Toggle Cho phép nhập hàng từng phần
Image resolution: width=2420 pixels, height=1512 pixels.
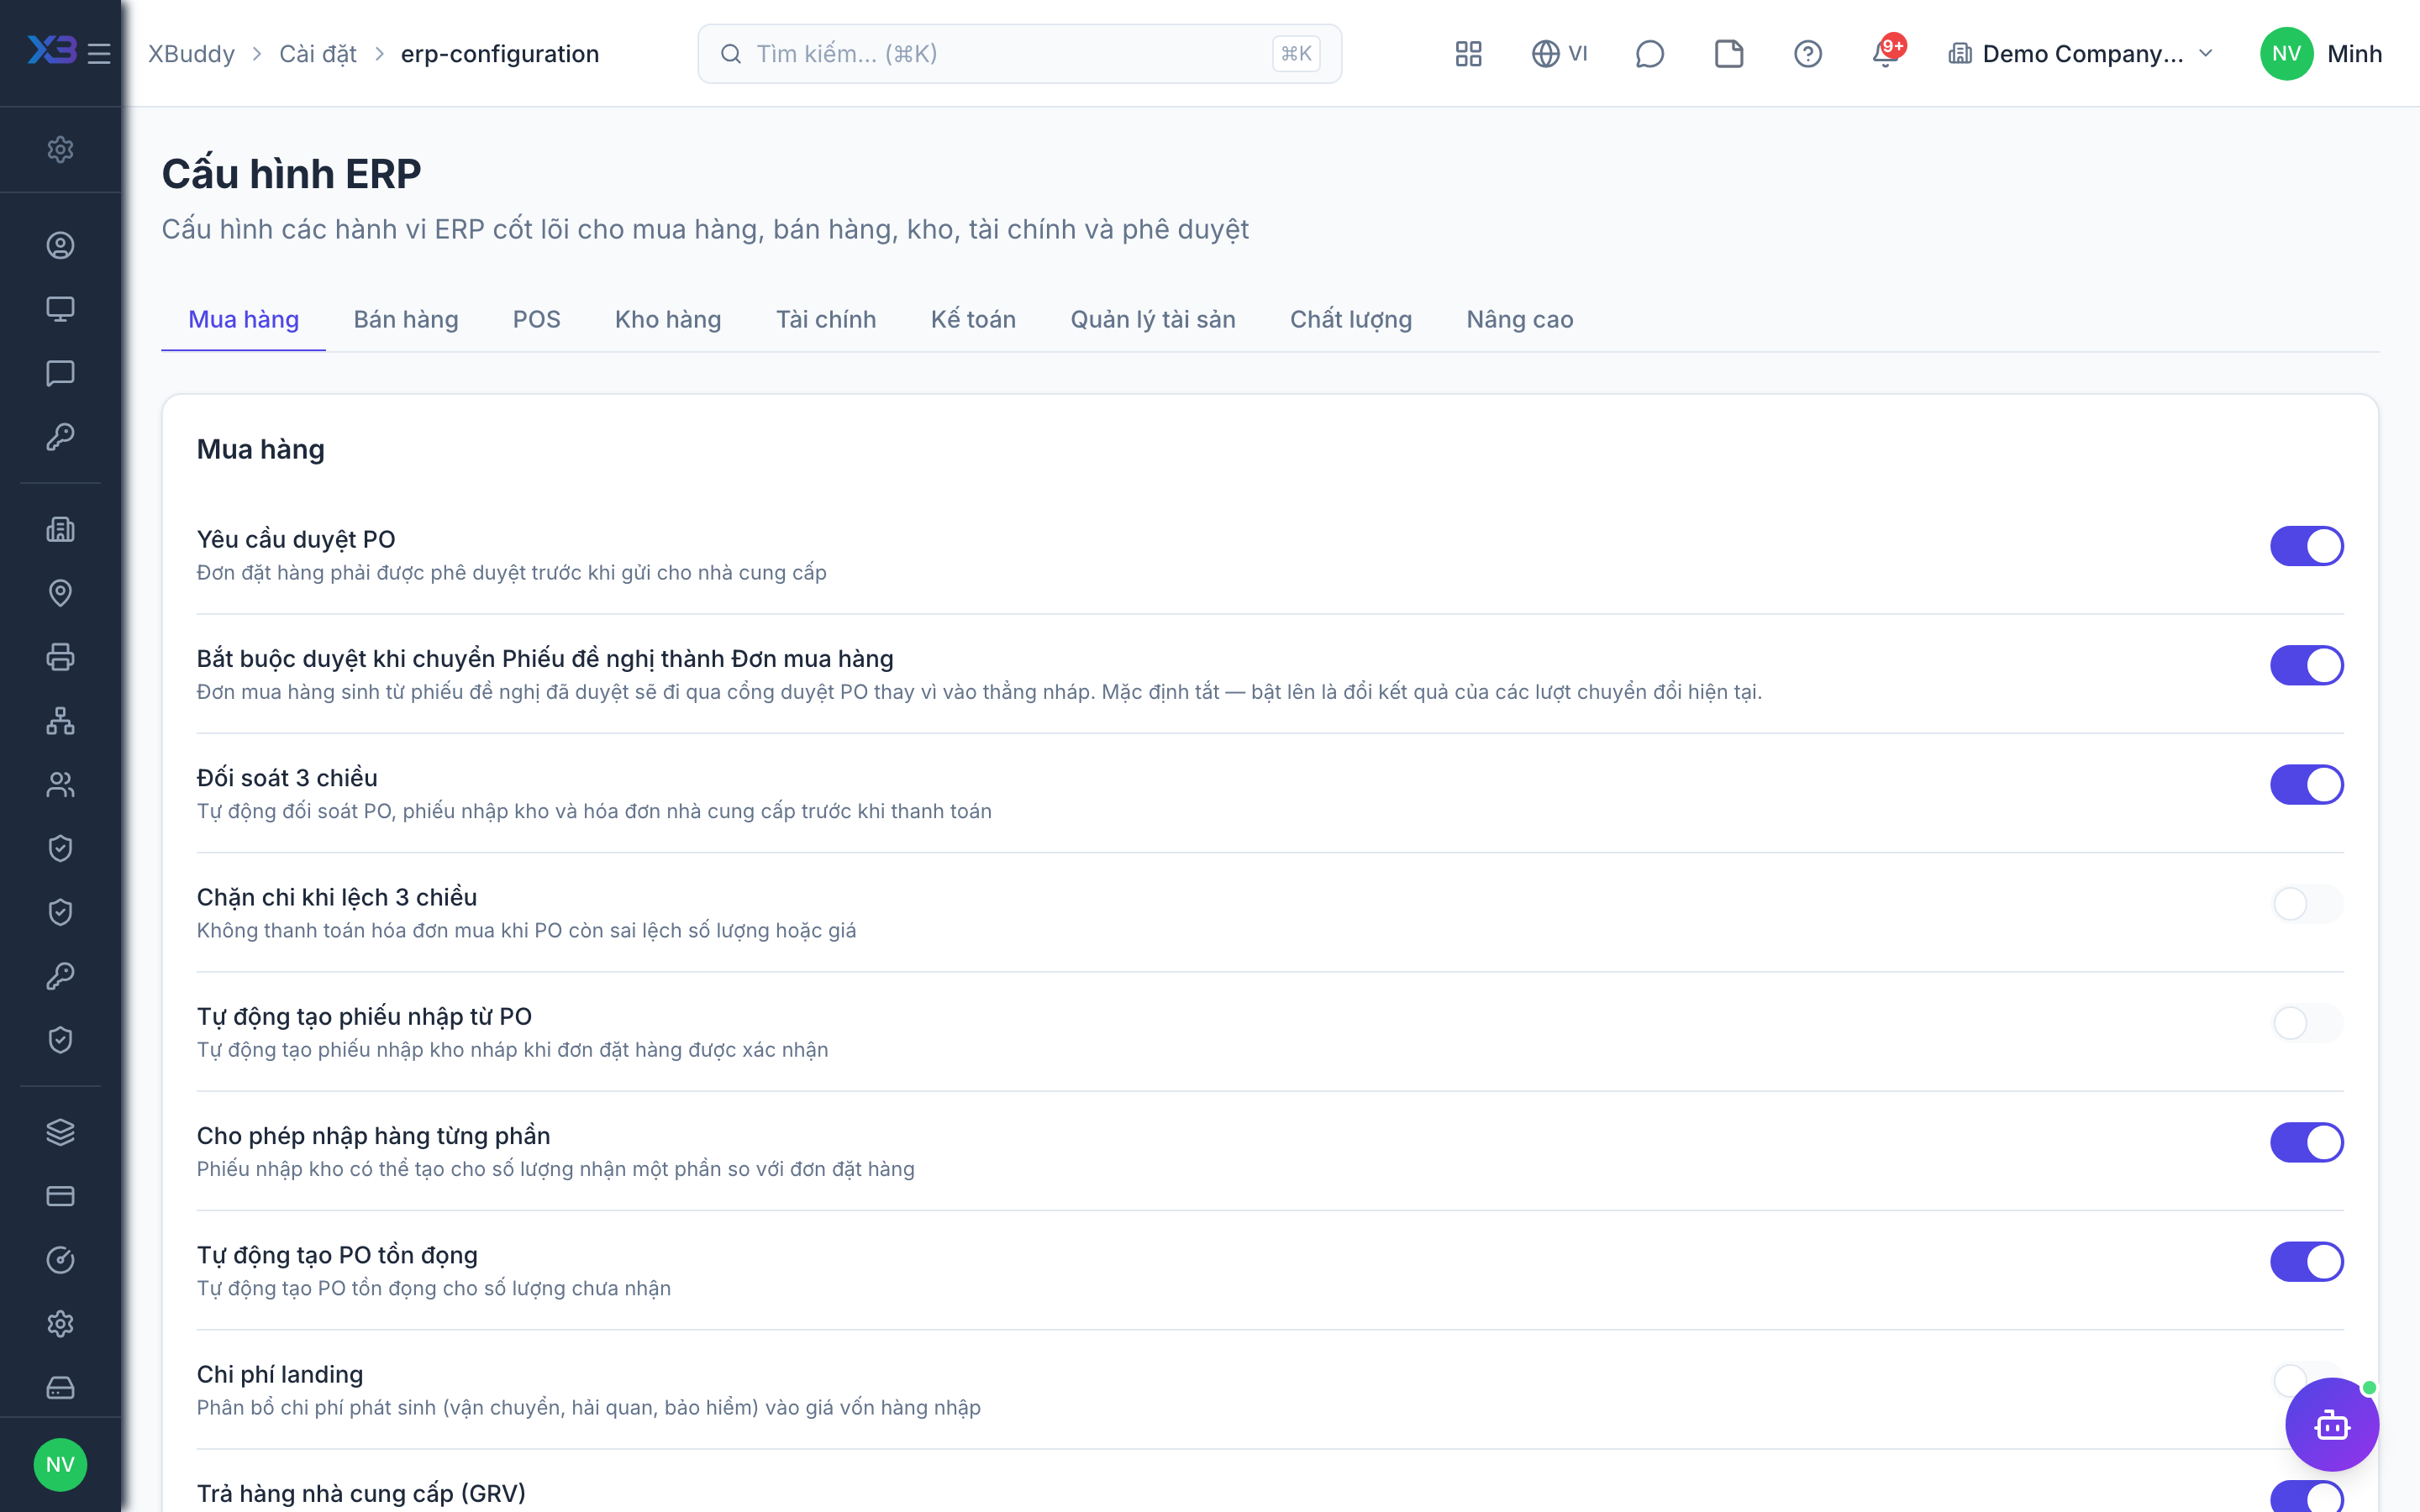pos(2306,1142)
